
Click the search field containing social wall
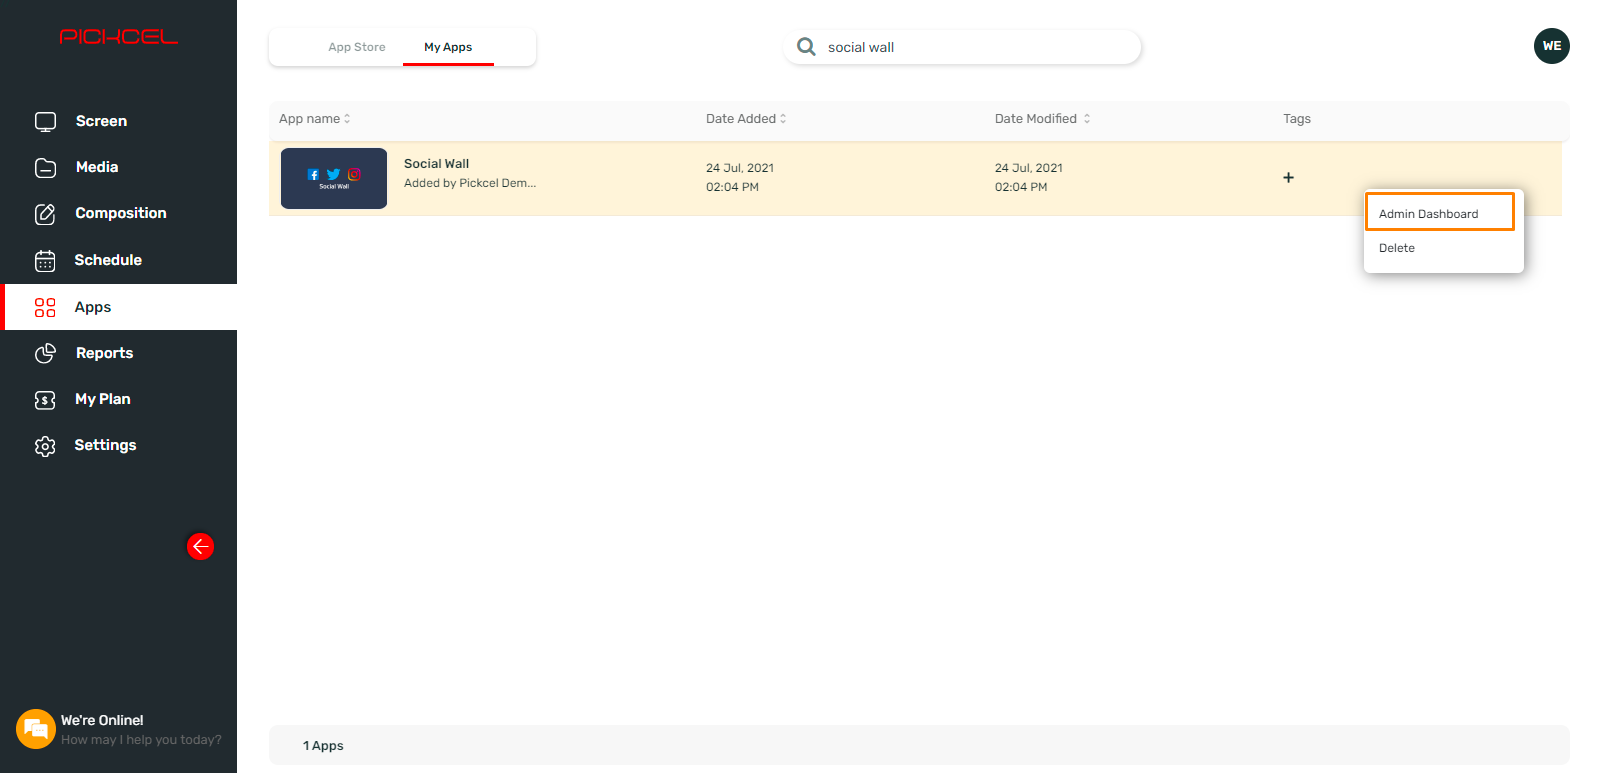click(963, 47)
